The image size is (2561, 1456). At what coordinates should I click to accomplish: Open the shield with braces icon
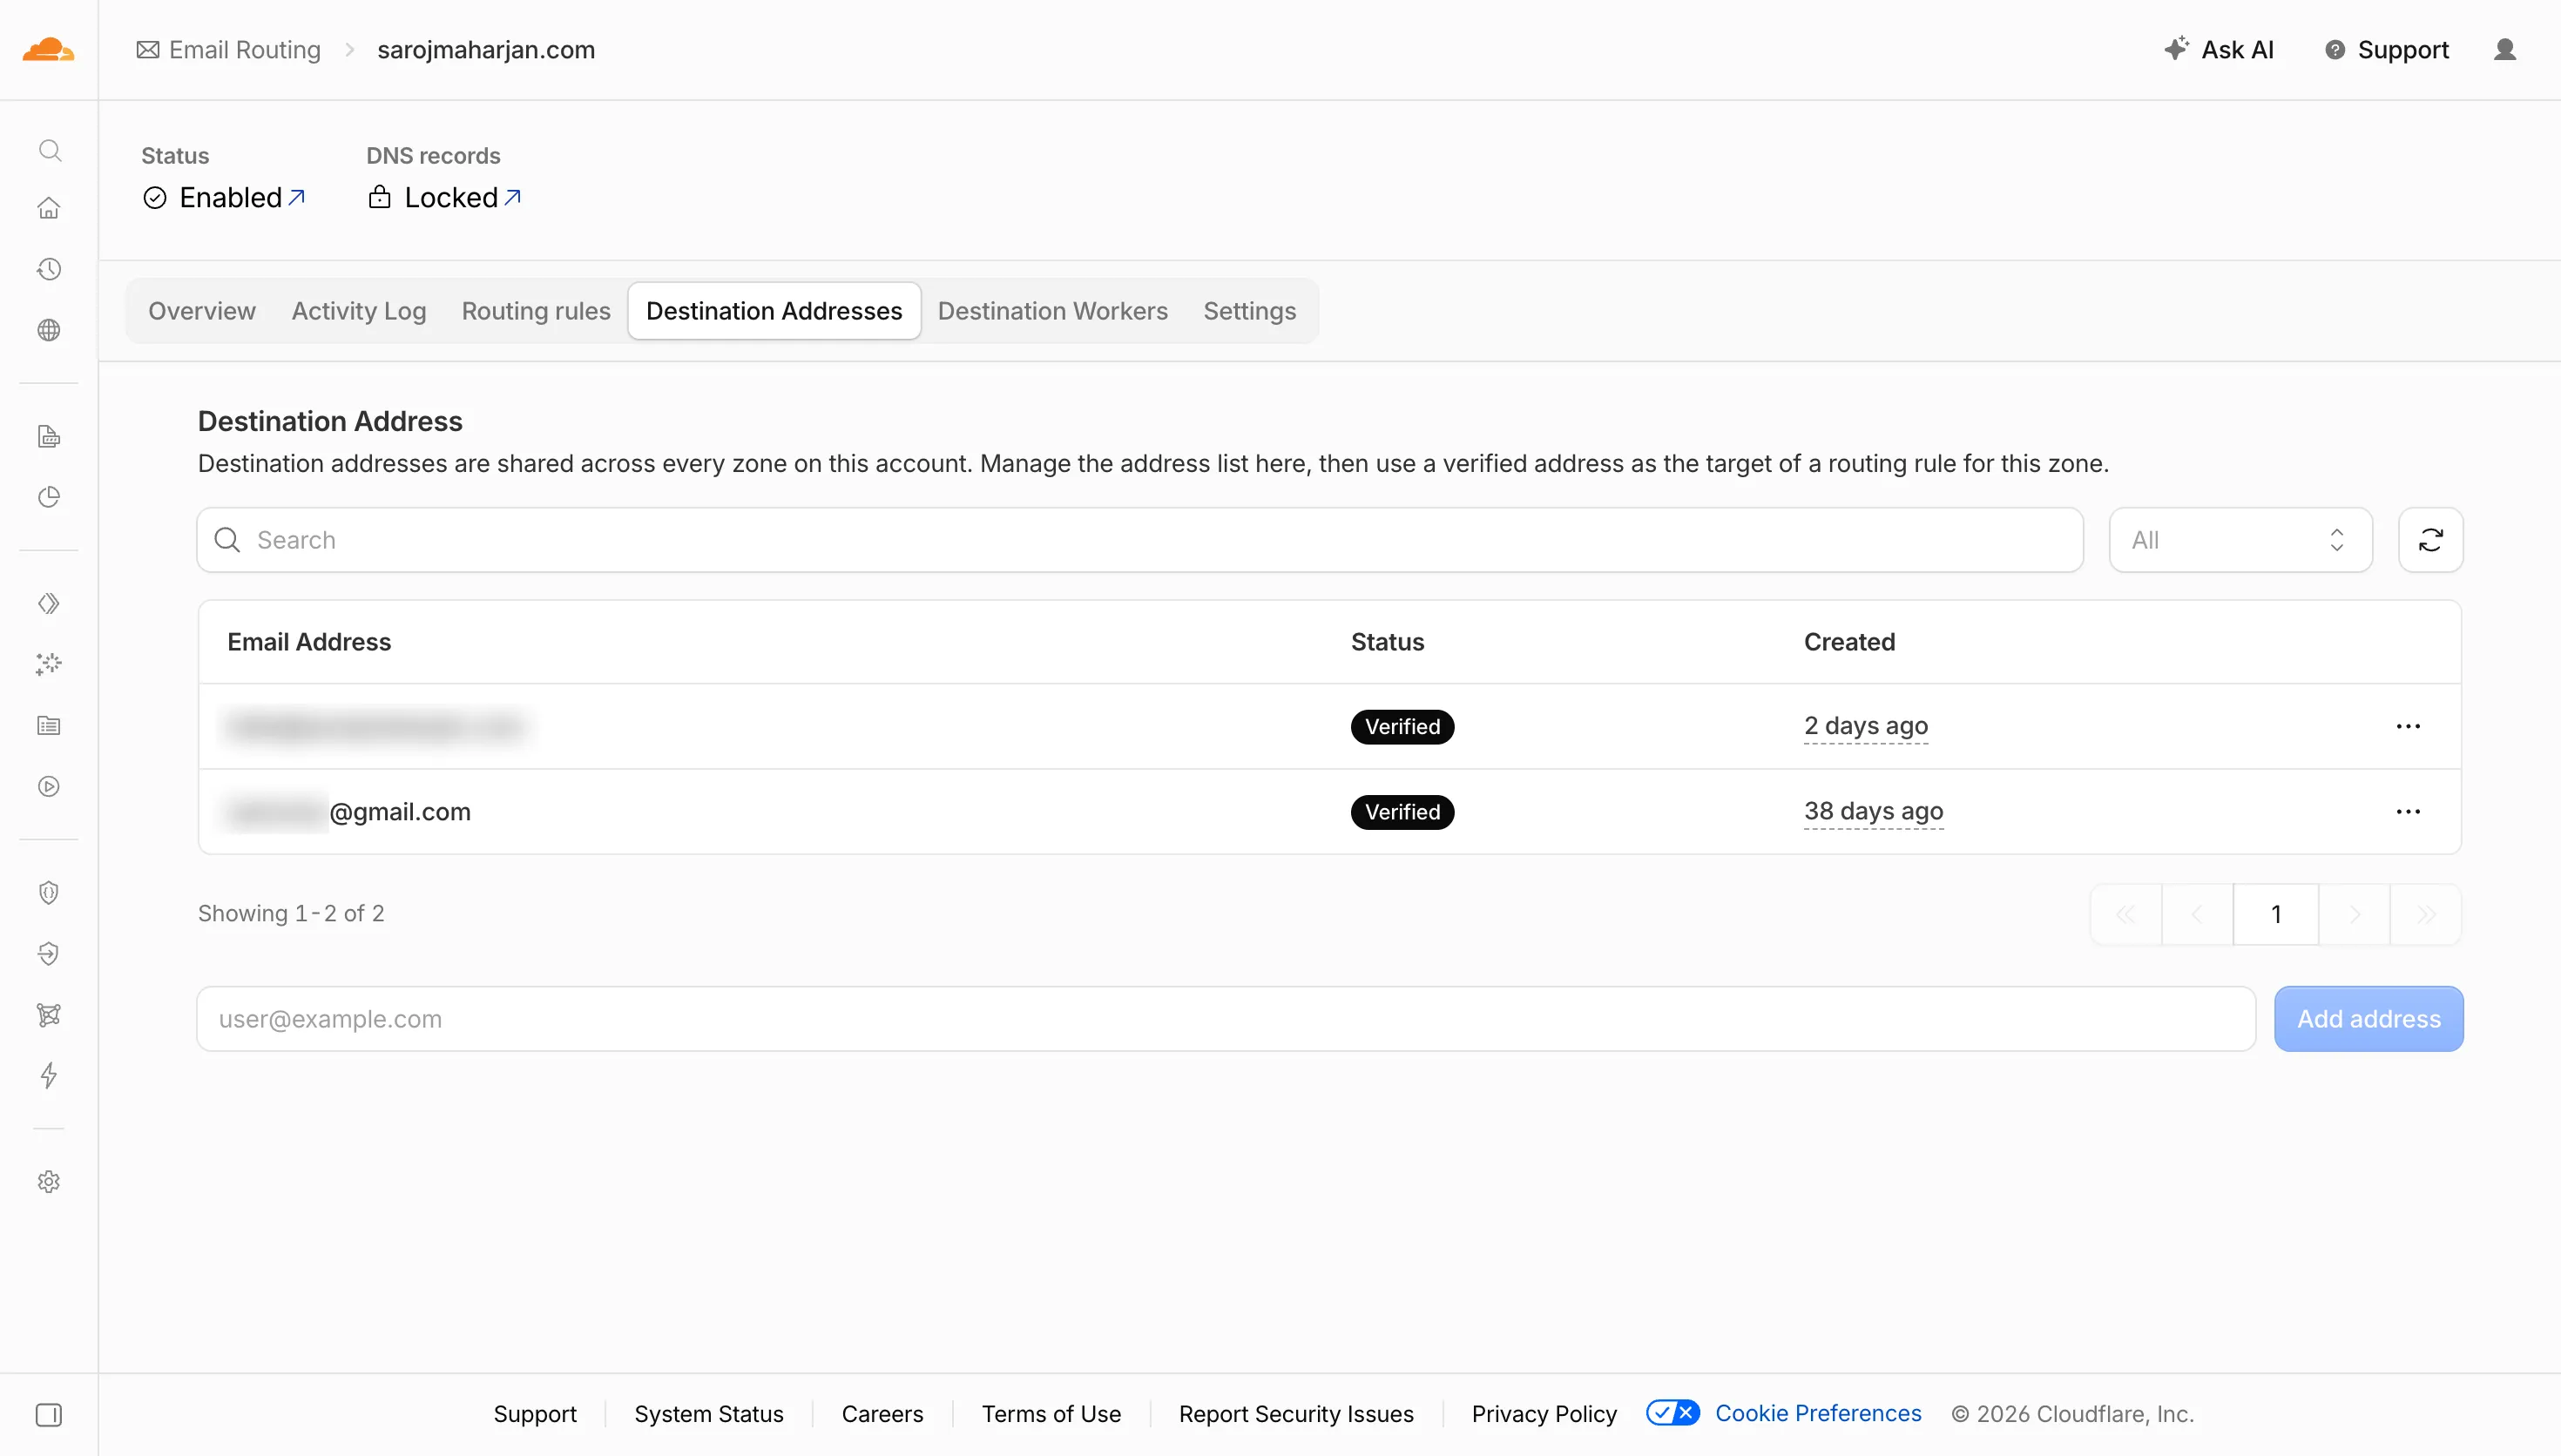49,892
